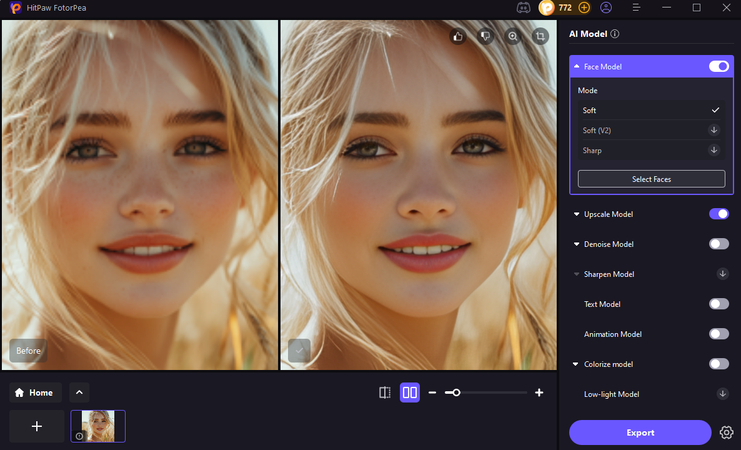Expand the Colorize model section
This screenshot has width=741, height=450.
click(x=576, y=364)
